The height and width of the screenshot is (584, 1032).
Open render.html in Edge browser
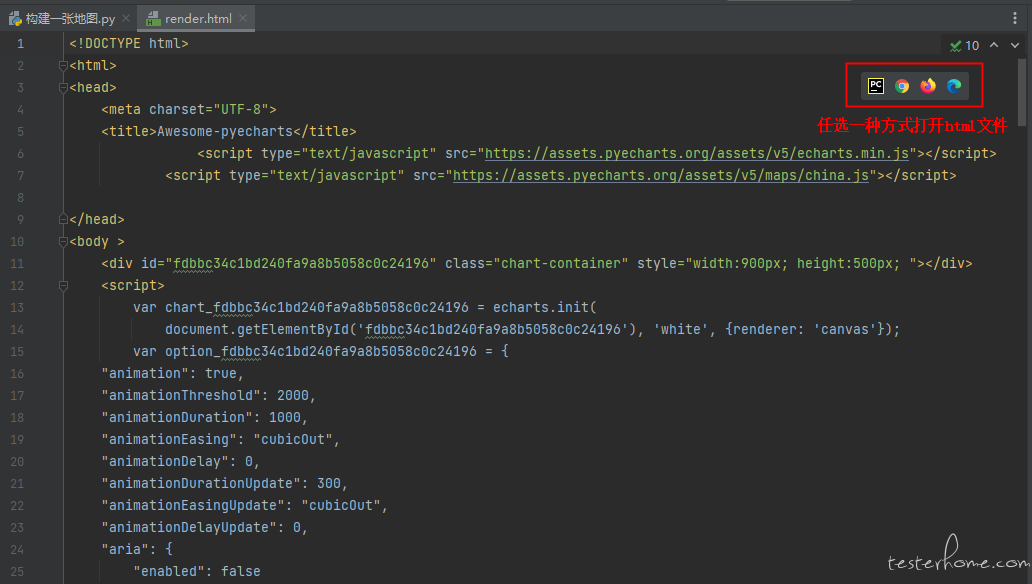954,86
